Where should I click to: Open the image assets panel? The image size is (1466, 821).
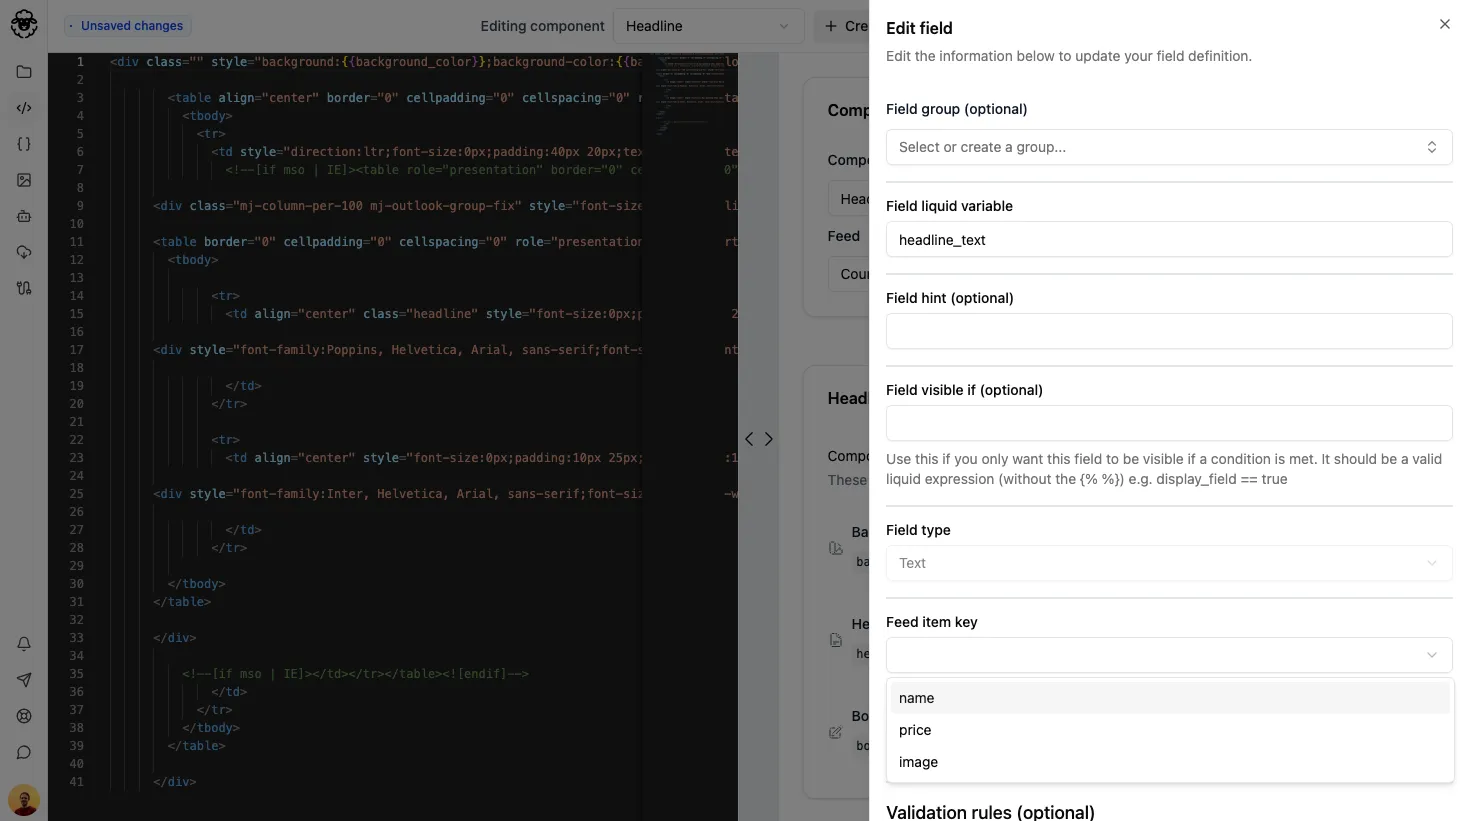[23, 180]
